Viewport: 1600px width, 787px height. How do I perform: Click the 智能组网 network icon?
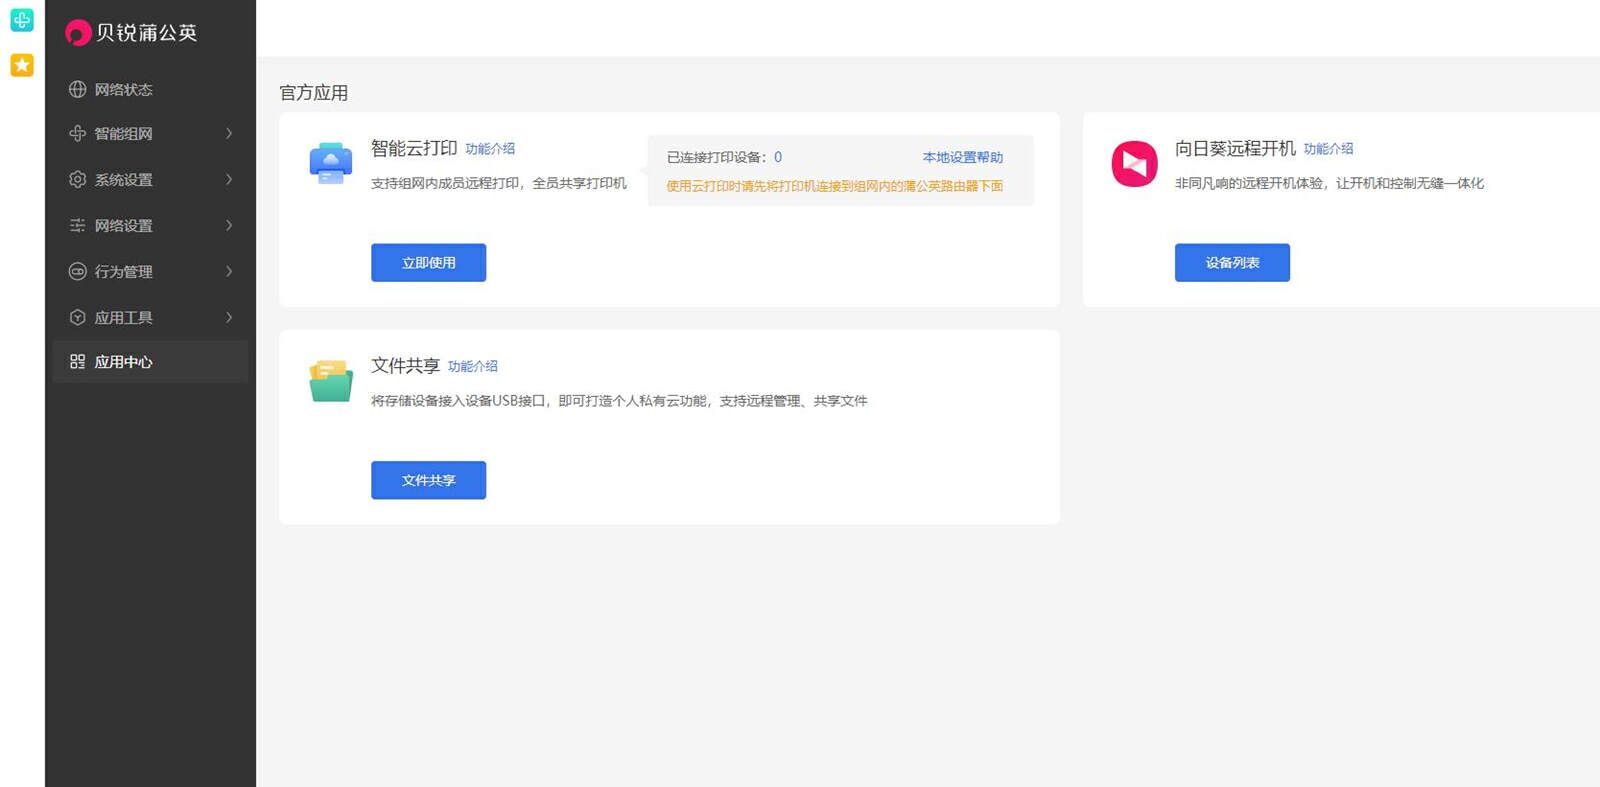point(77,133)
